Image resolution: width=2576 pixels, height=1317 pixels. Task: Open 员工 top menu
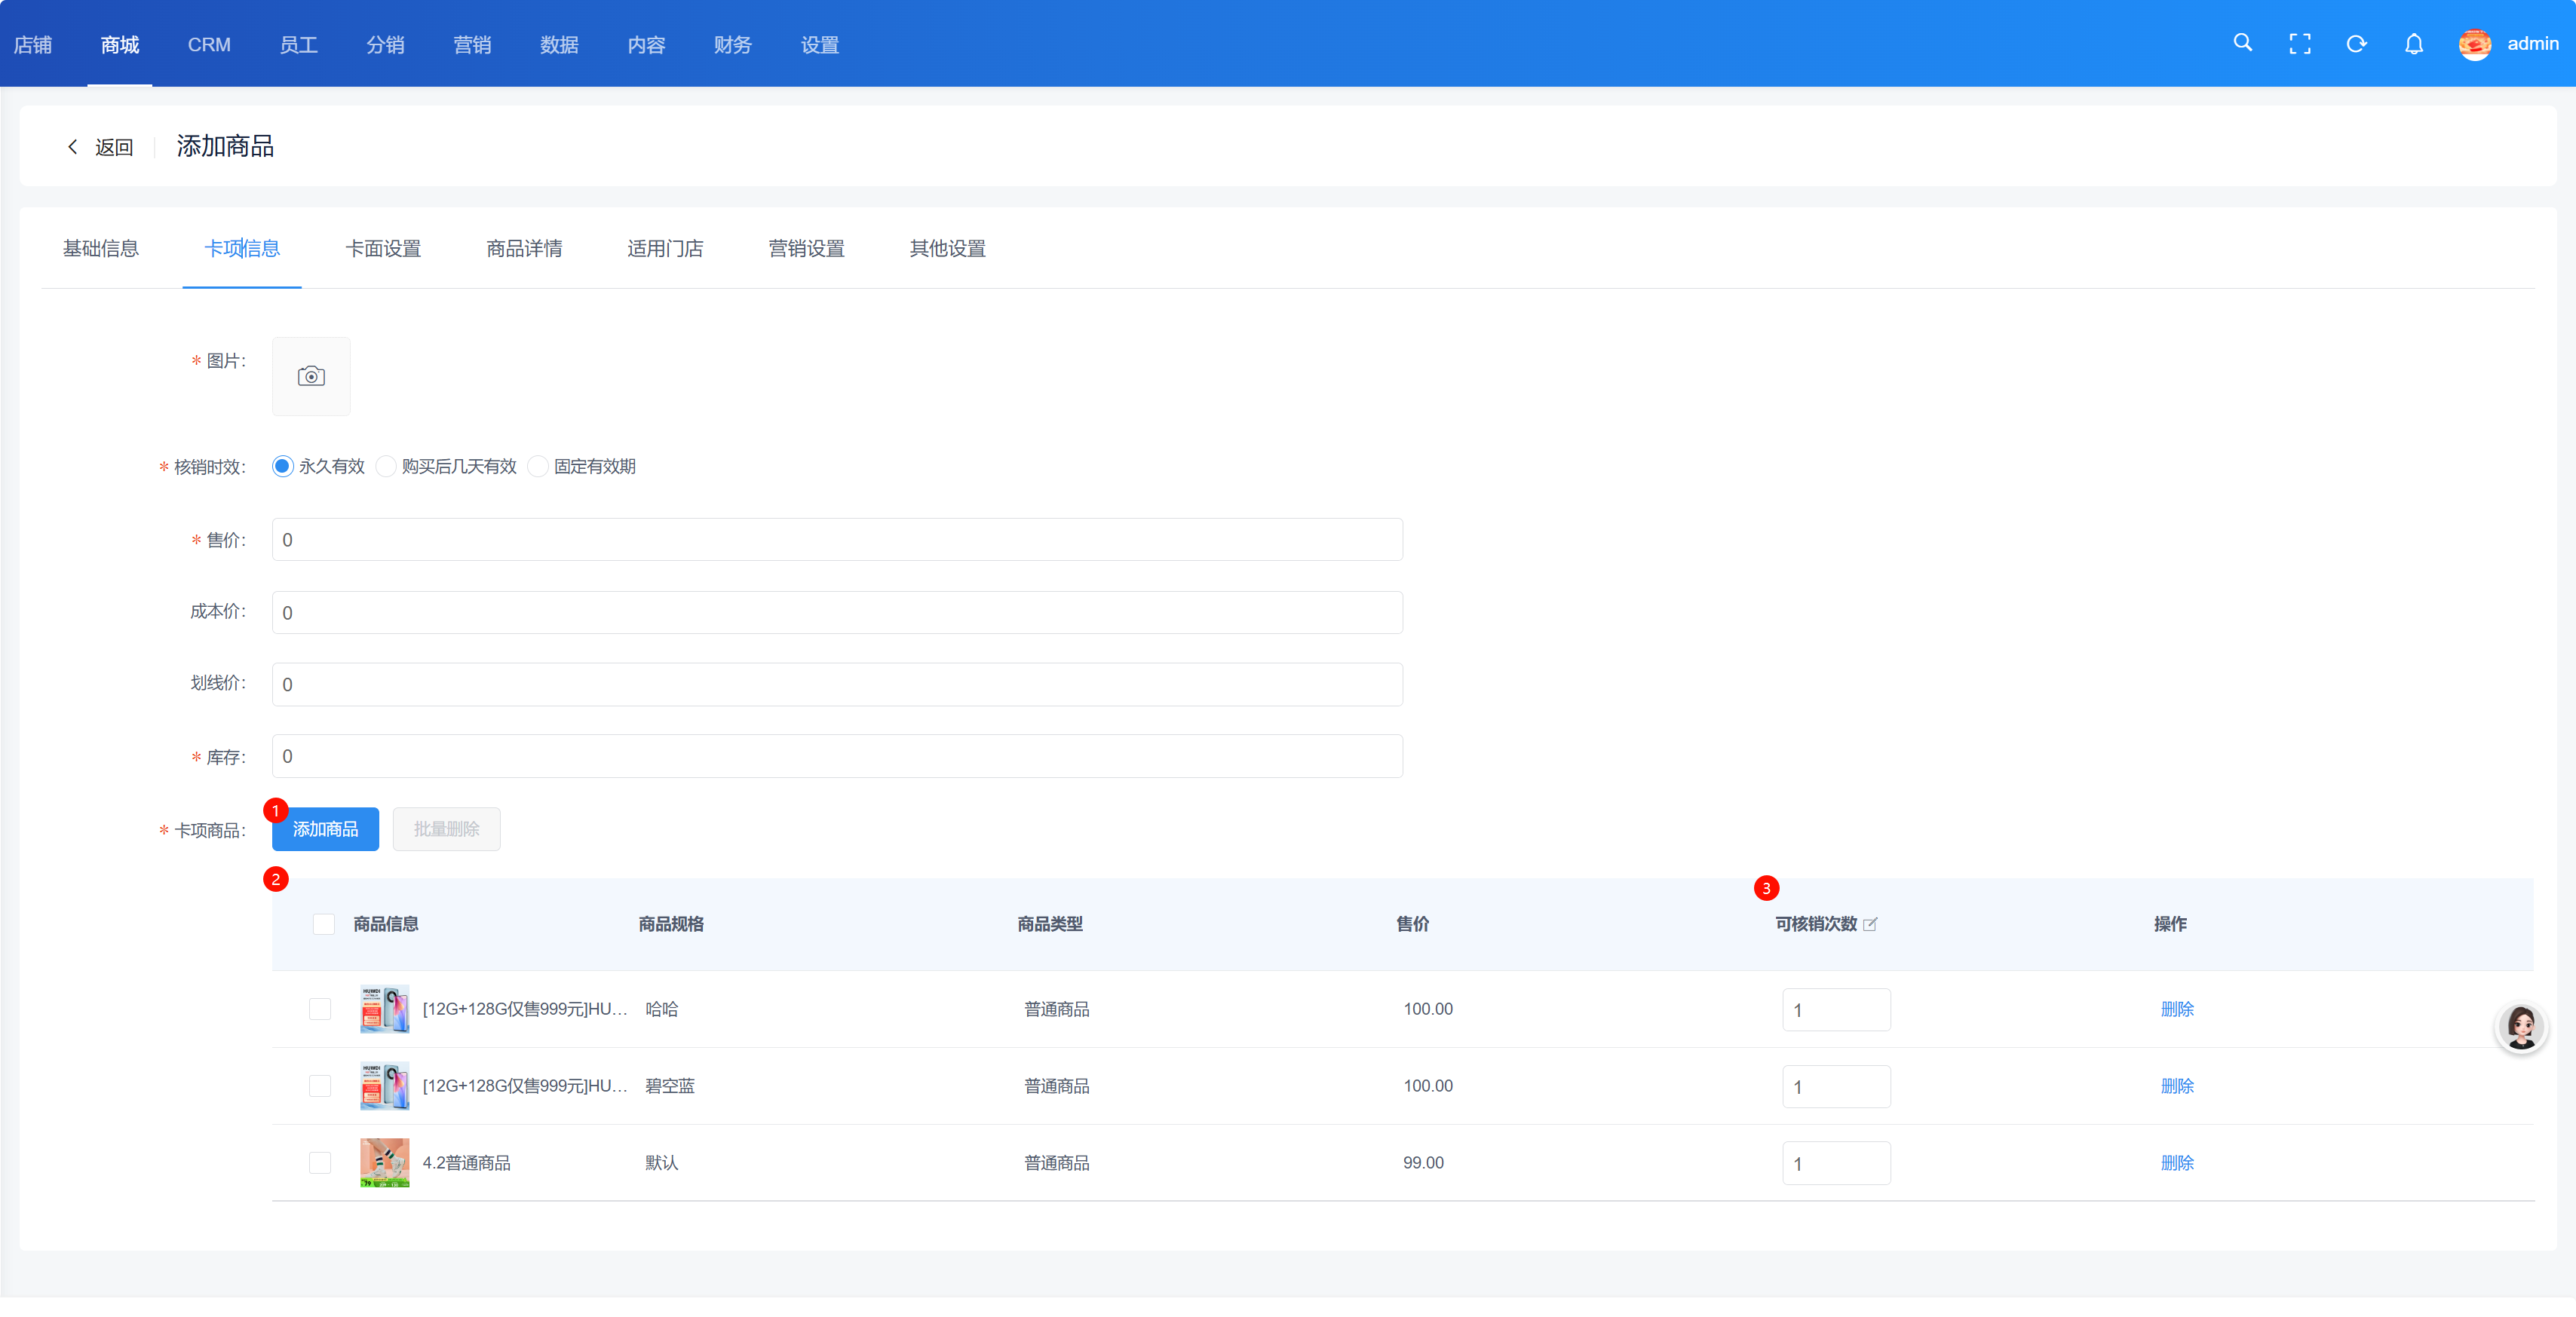click(x=298, y=44)
